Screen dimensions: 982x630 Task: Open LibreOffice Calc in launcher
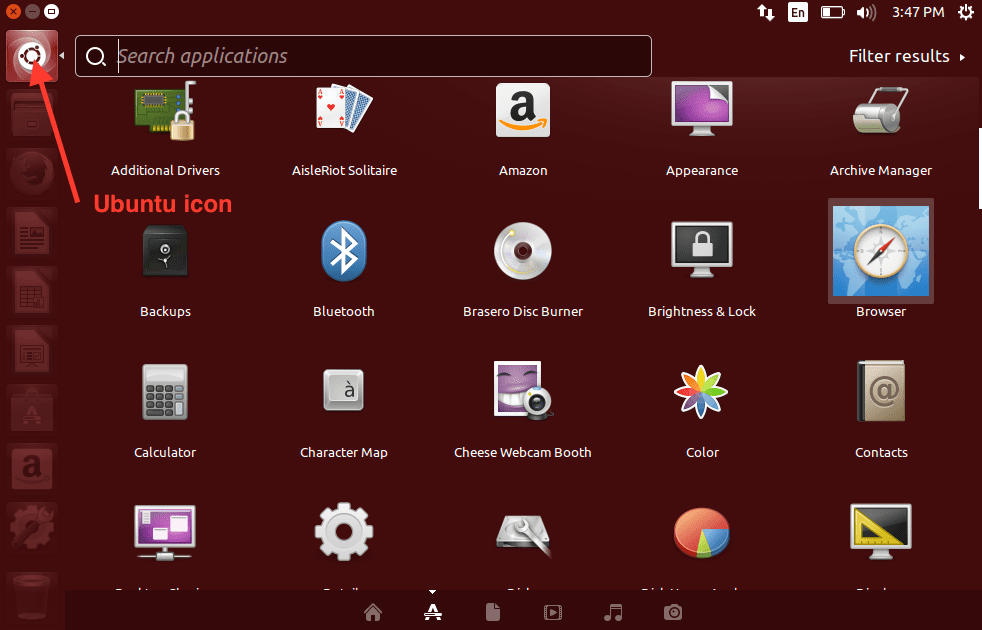[x=32, y=291]
